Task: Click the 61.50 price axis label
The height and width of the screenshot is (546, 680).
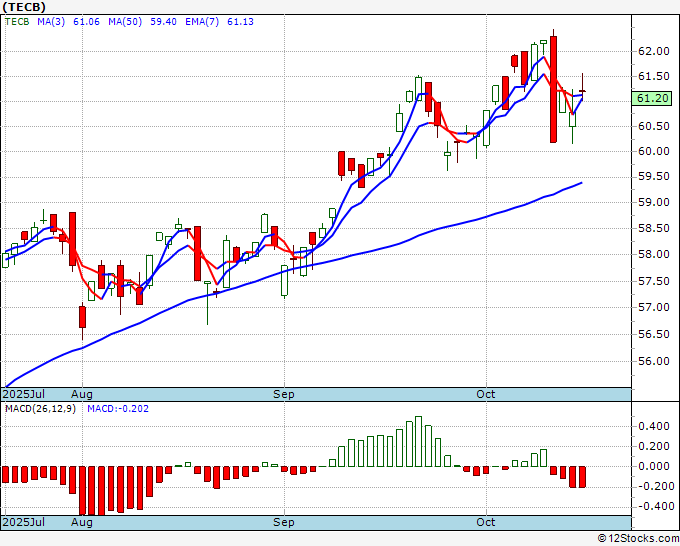Action: pyautogui.click(x=654, y=76)
